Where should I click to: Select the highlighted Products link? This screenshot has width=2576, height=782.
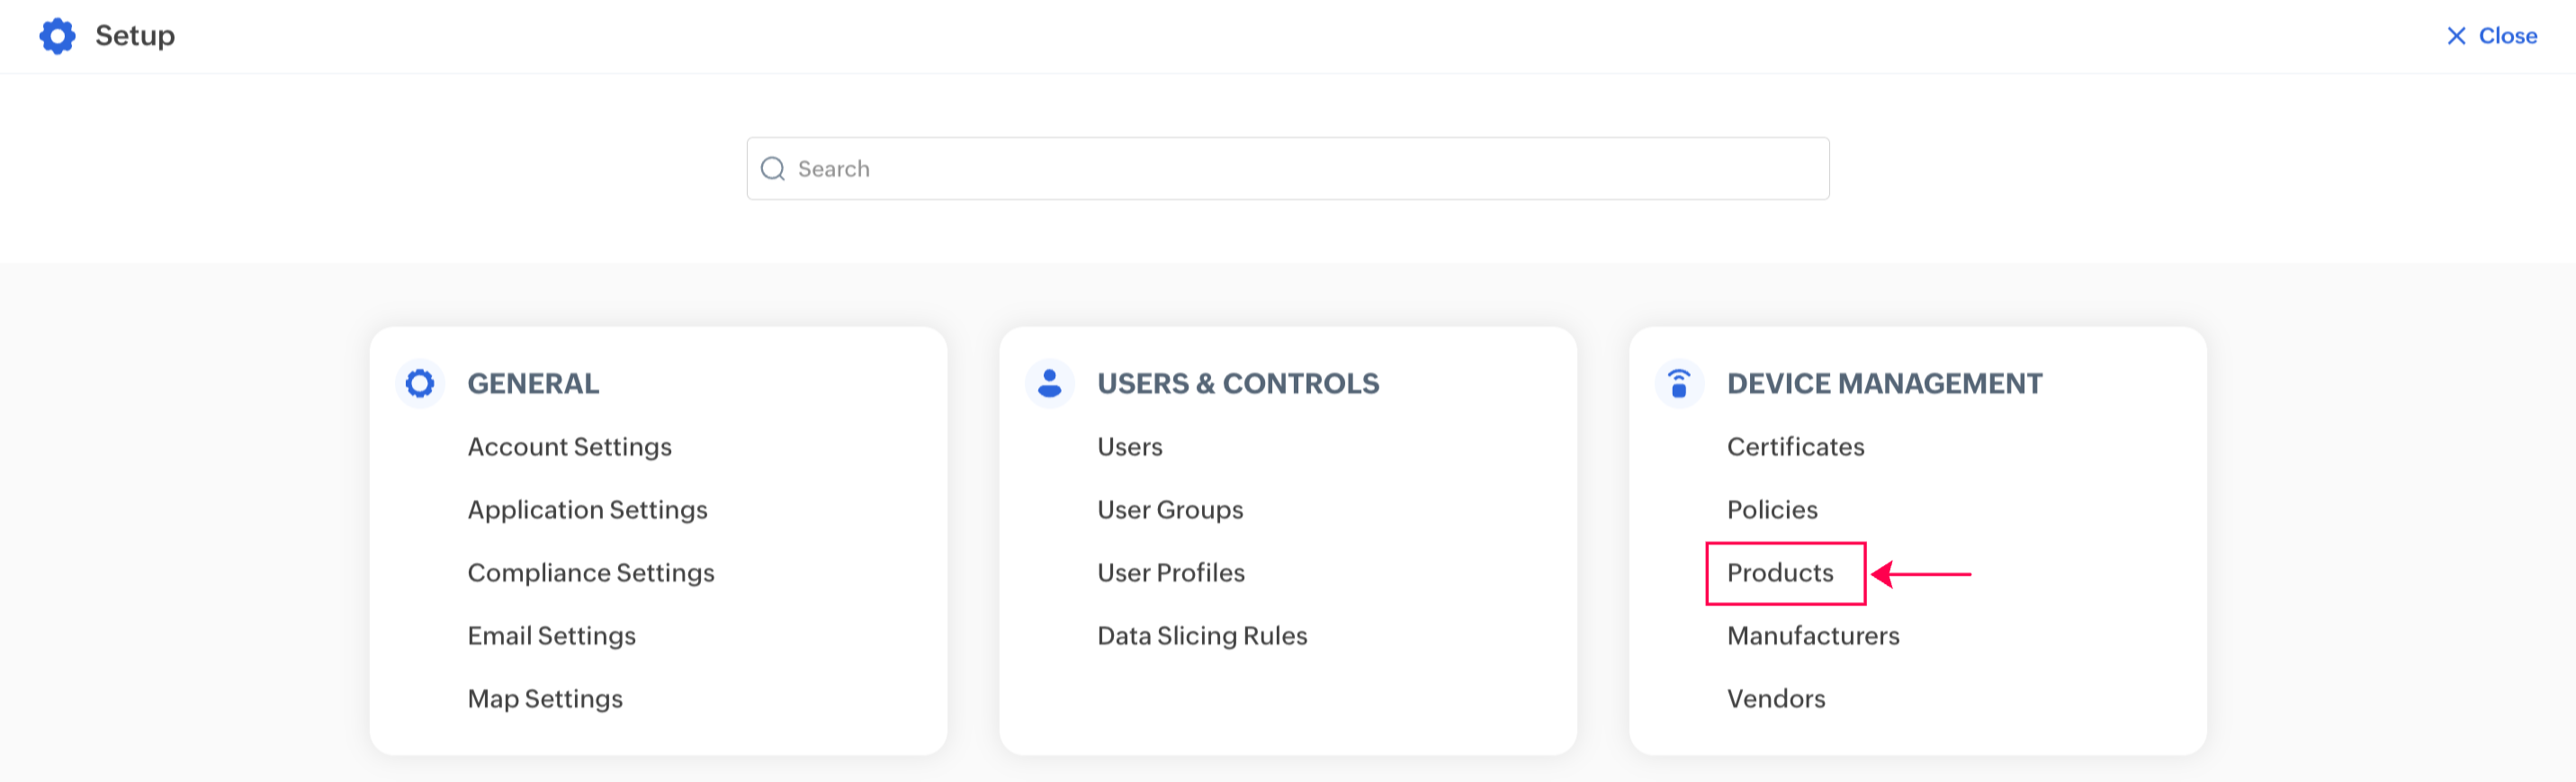tap(1779, 573)
